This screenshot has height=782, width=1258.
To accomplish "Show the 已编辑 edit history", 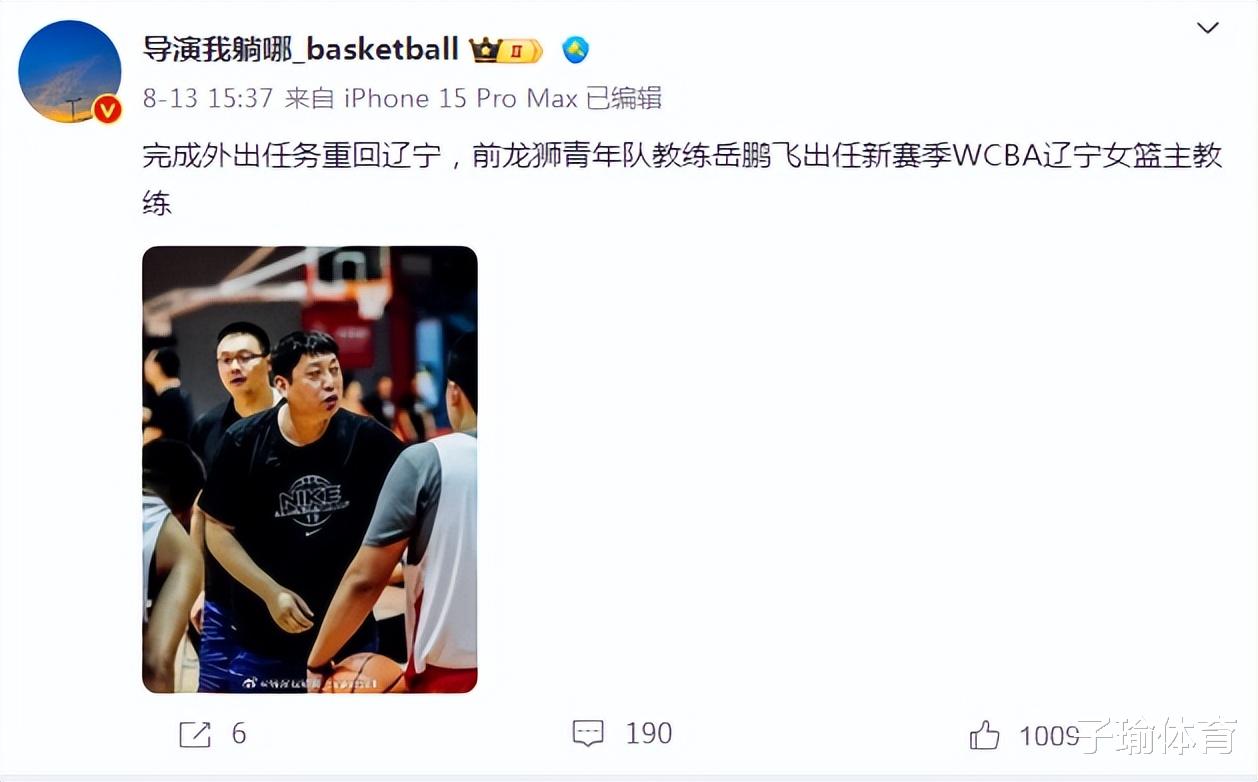I will (x=624, y=98).
